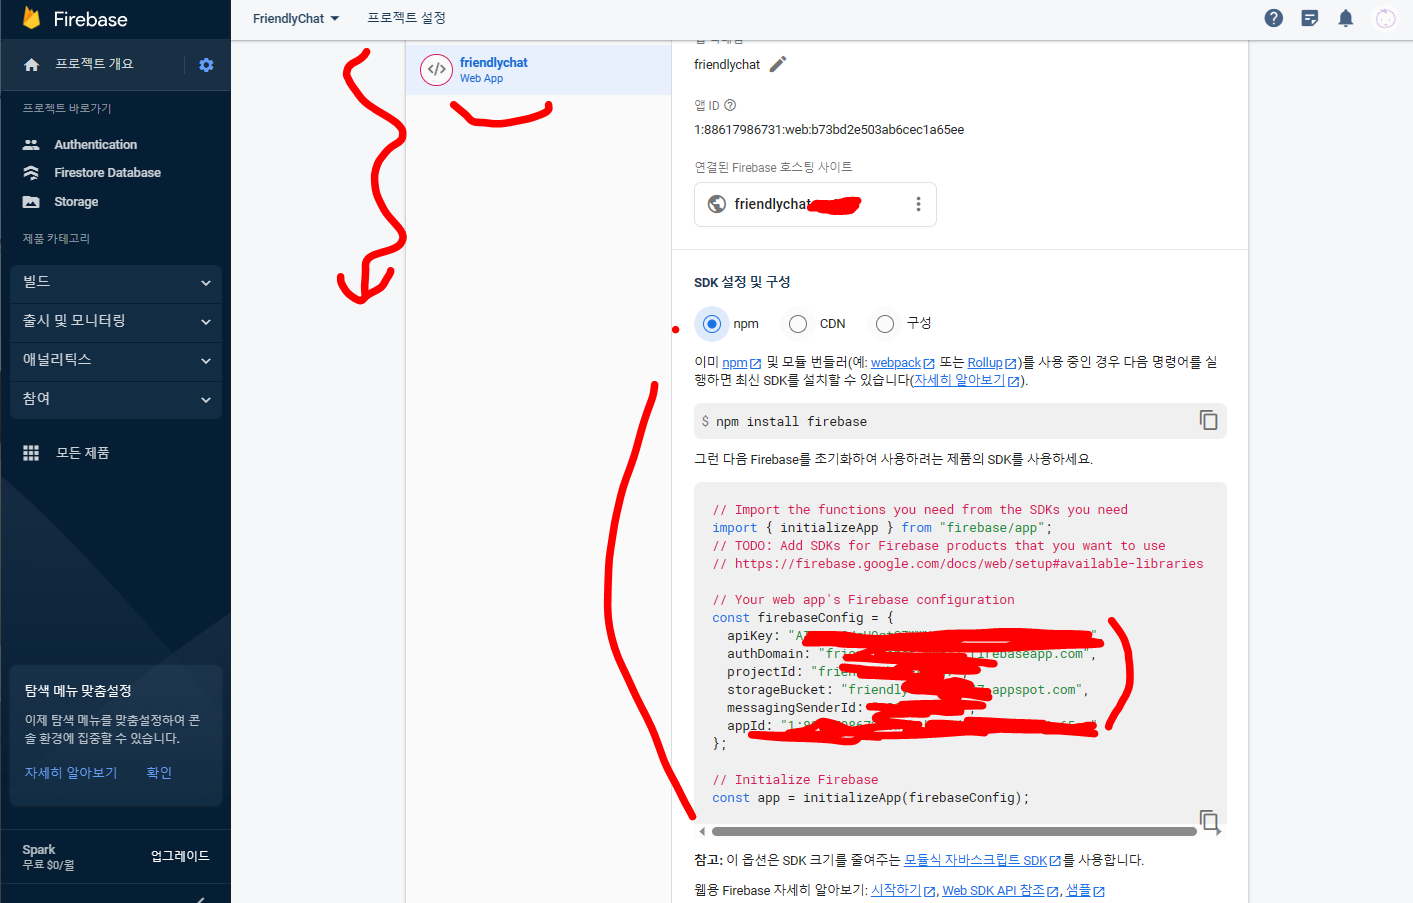Screen dimensions: 1413x903
Task: Select the friendlychat Web App entry
Action: [x=538, y=70]
